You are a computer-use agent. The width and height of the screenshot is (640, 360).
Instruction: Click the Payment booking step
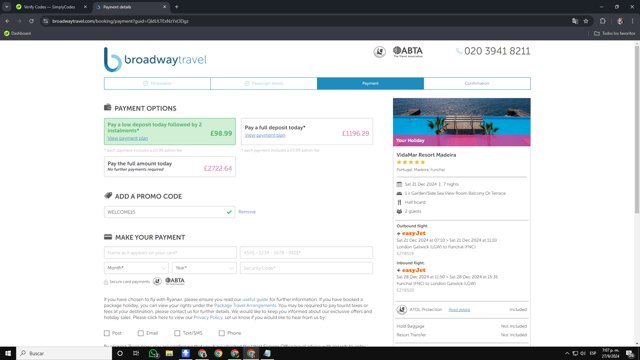click(x=370, y=83)
